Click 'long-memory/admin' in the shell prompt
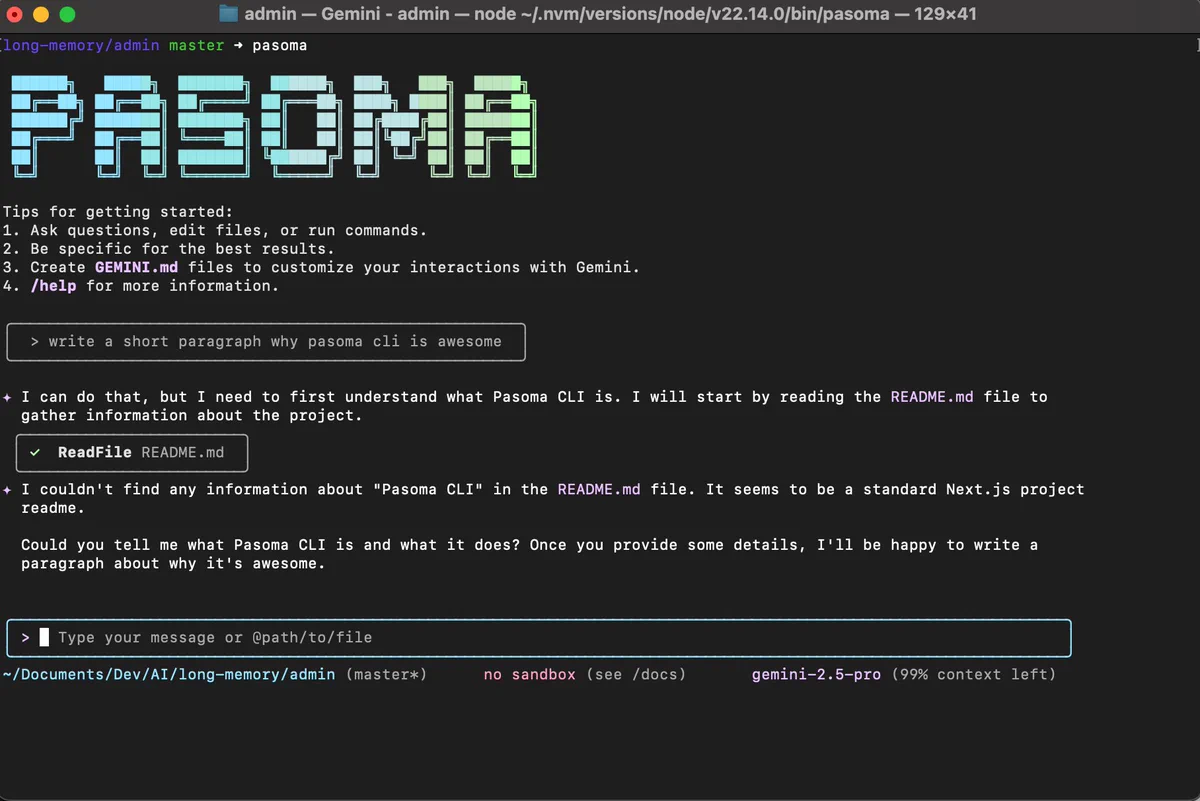1200x801 pixels. [x=81, y=46]
